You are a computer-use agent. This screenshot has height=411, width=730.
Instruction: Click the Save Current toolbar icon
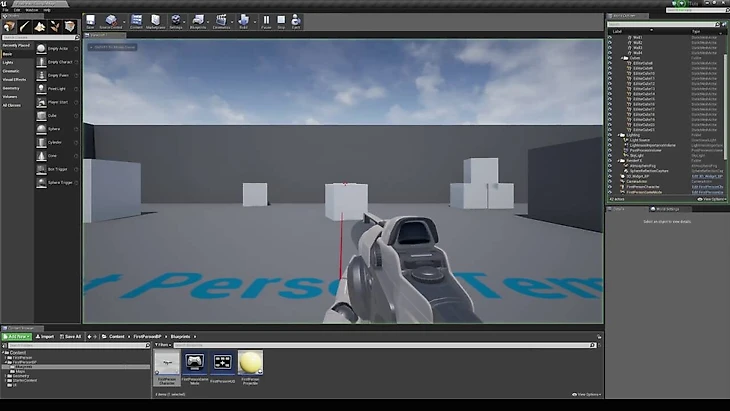coord(91,20)
